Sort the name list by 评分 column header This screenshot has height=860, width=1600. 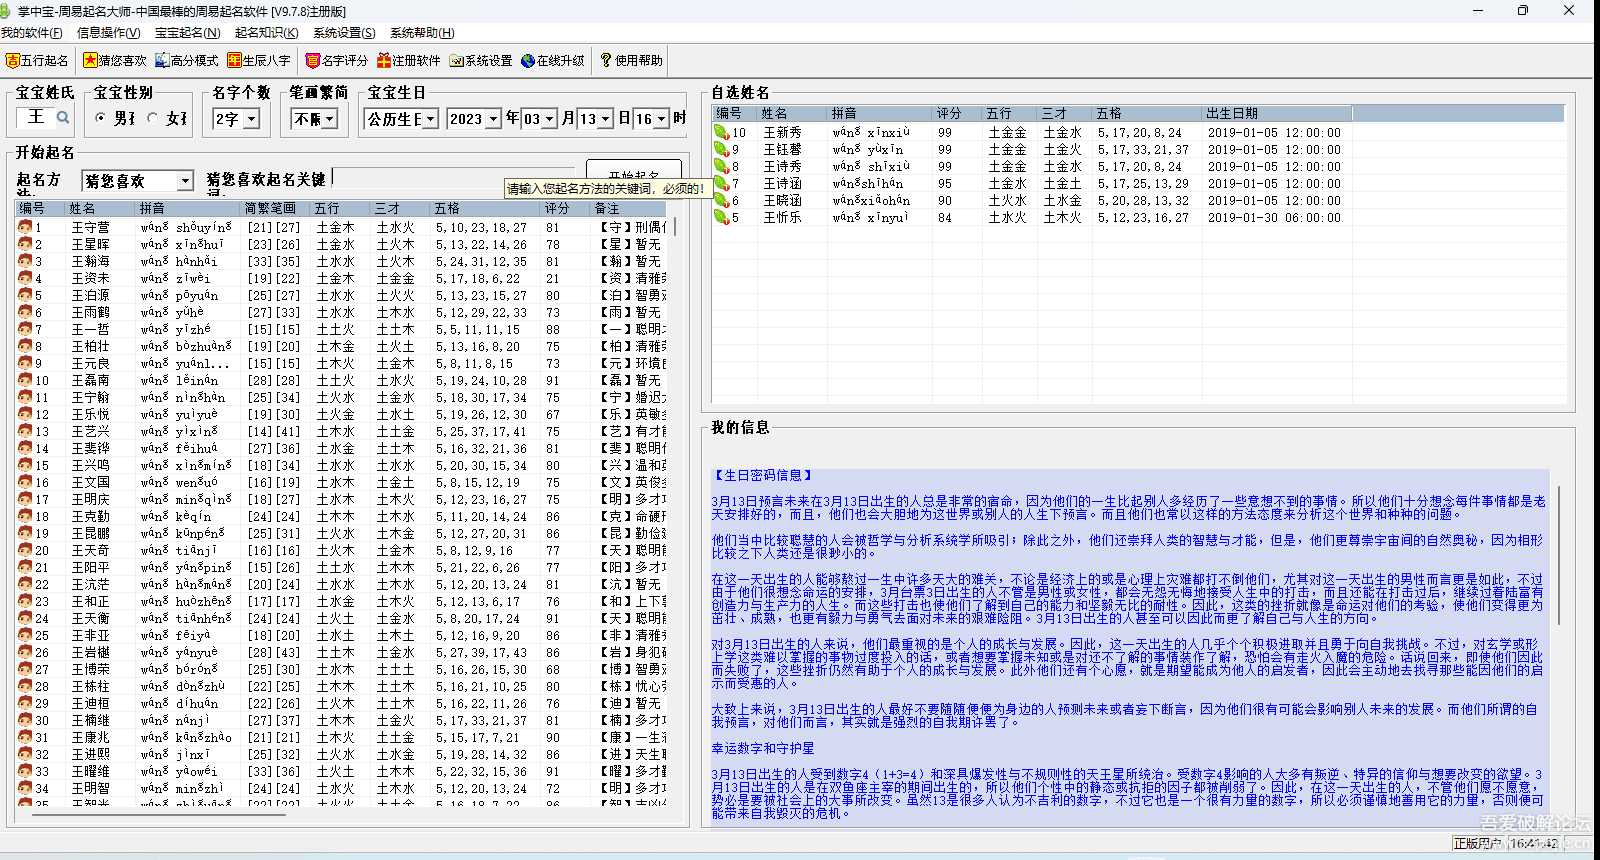tap(557, 208)
